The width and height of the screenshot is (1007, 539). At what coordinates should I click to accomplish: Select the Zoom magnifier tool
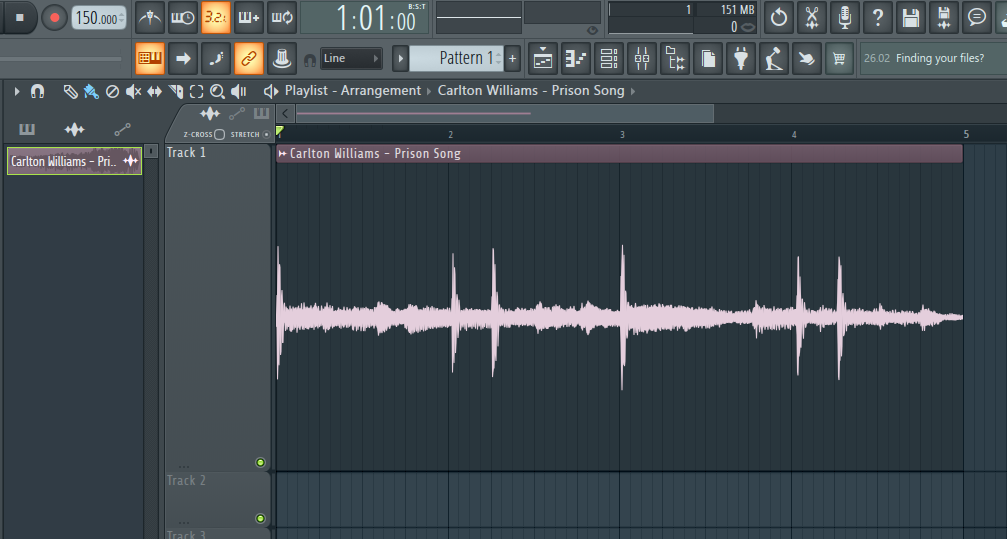pos(218,92)
